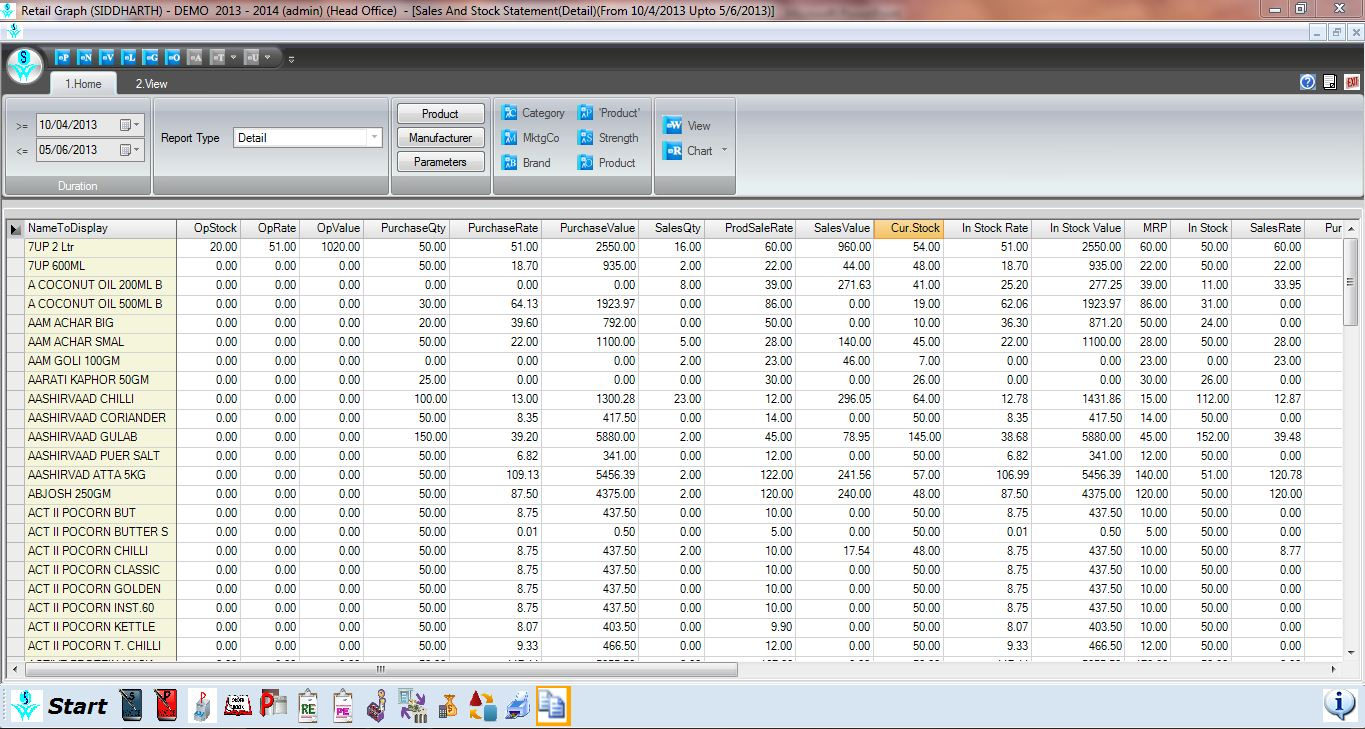Click the MktgCo filter icon
The height and width of the screenshot is (729, 1365).
[x=510, y=138]
